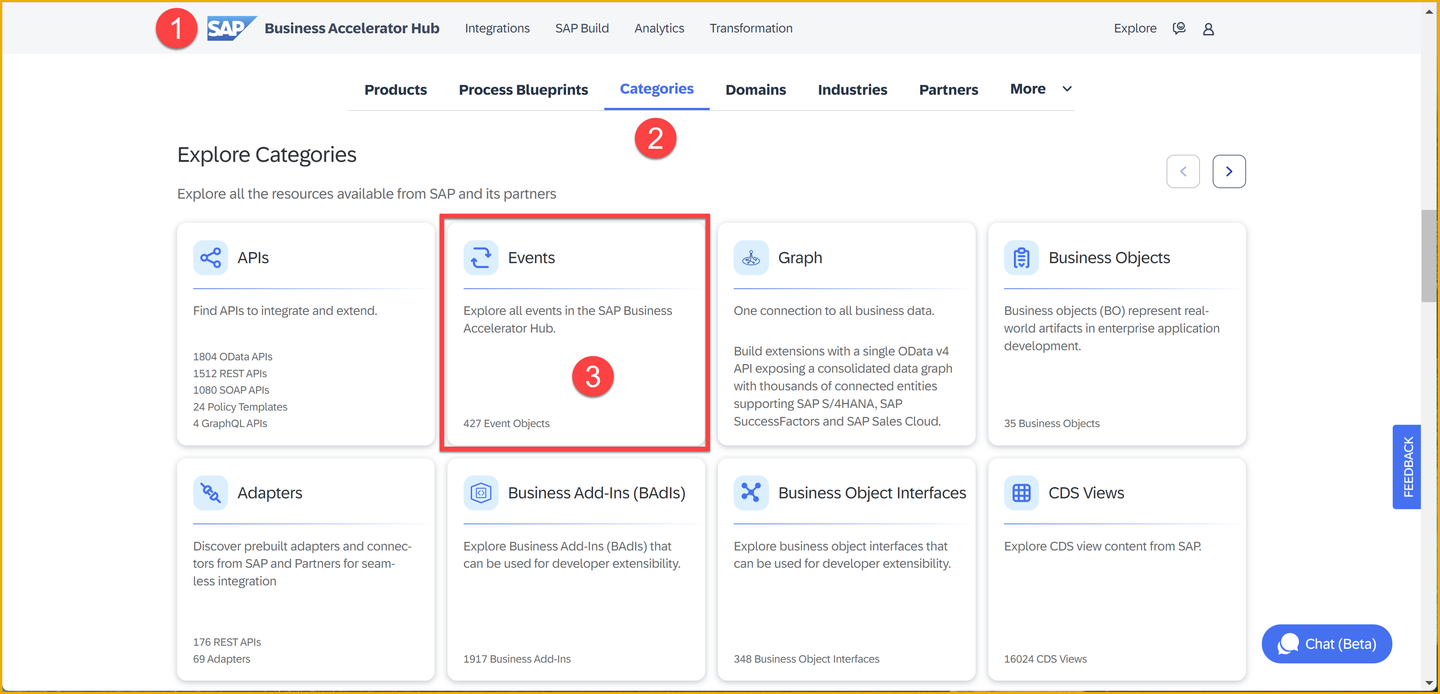Open the Graph category title
Screen dimensions: 1440x694
point(800,258)
